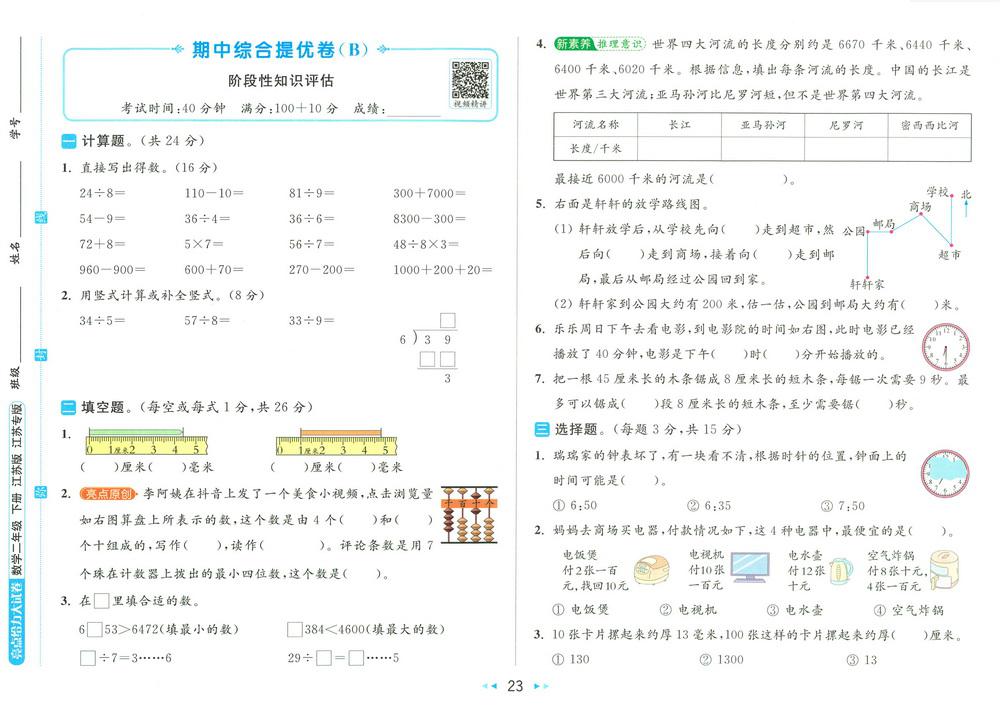Click the empty box before 384<4600
This screenshot has height=710, width=1000.
294,629
